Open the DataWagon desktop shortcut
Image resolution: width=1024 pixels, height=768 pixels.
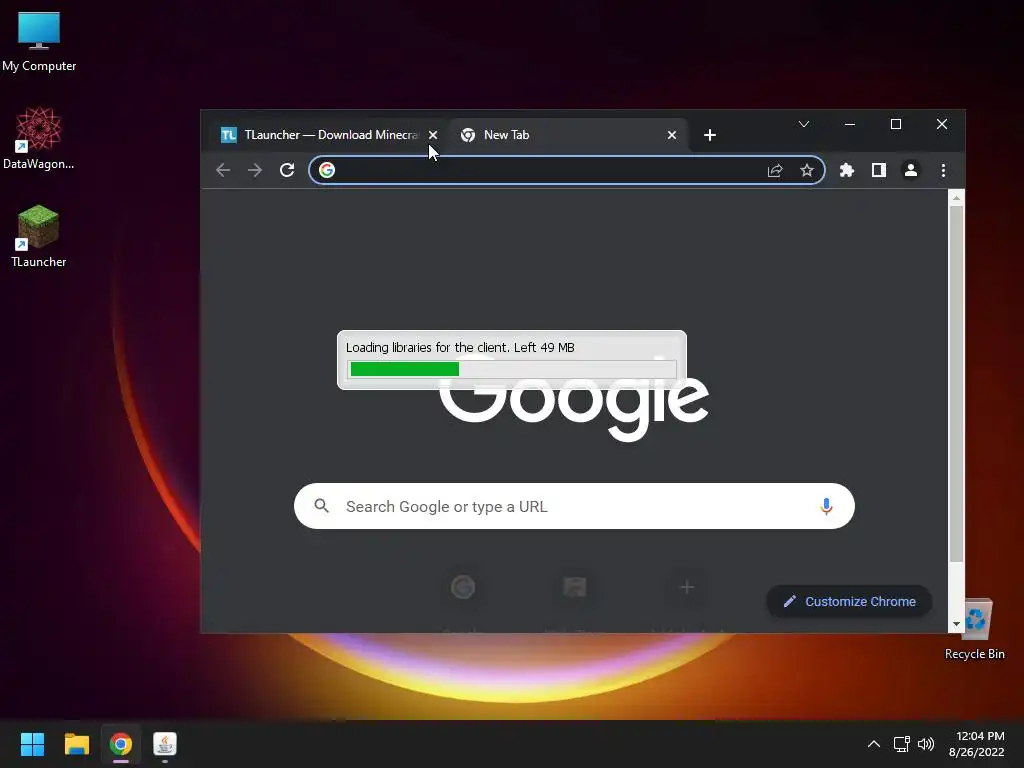(x=39, y=138)
